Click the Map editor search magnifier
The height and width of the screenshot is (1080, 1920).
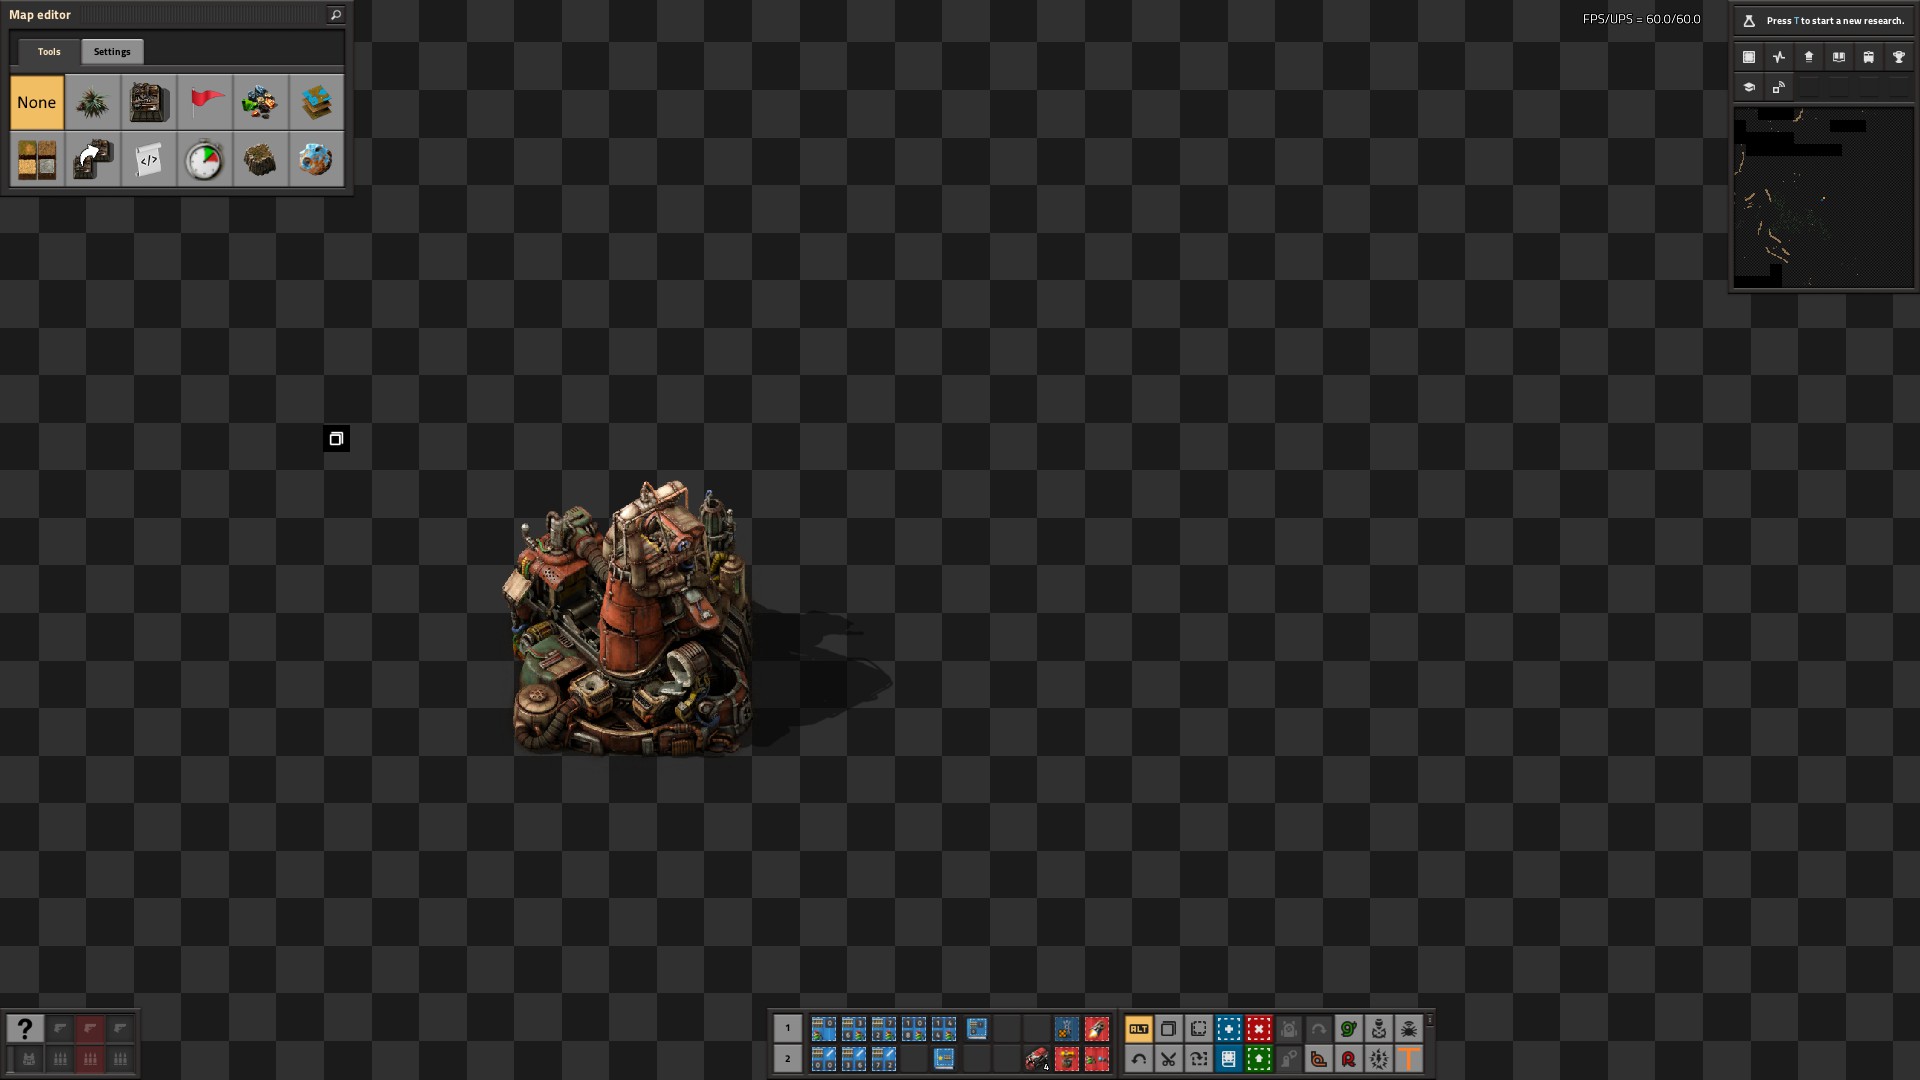336,15
